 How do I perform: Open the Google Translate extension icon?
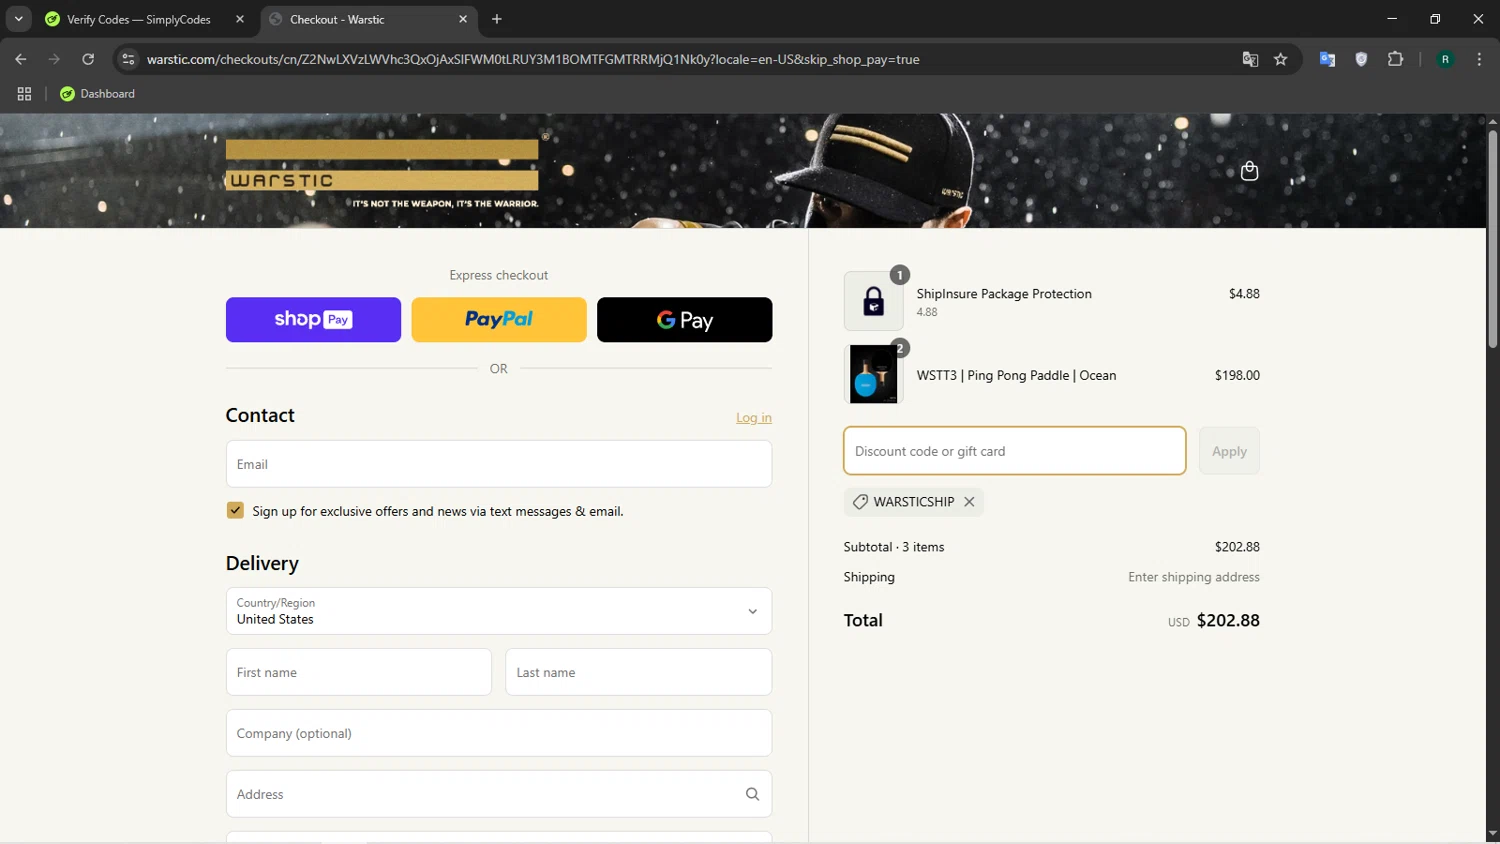[1327, 59]
